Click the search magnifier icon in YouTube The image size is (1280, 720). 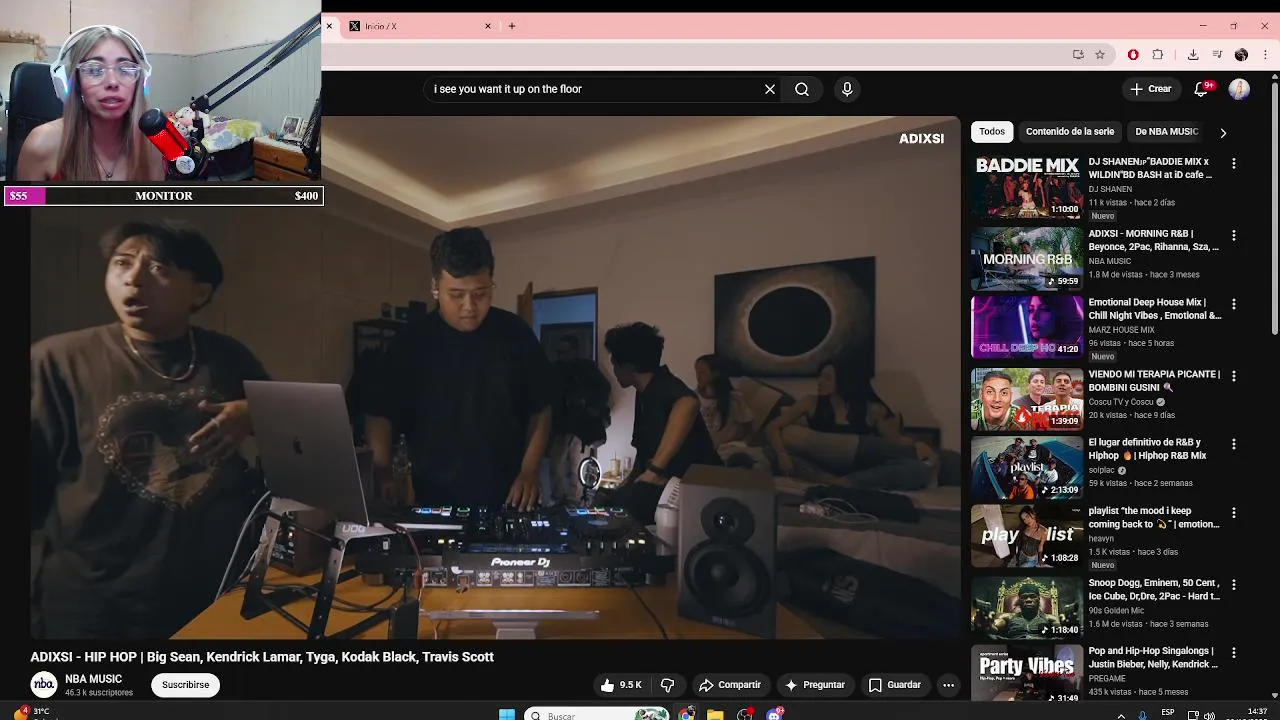(802, 89)
